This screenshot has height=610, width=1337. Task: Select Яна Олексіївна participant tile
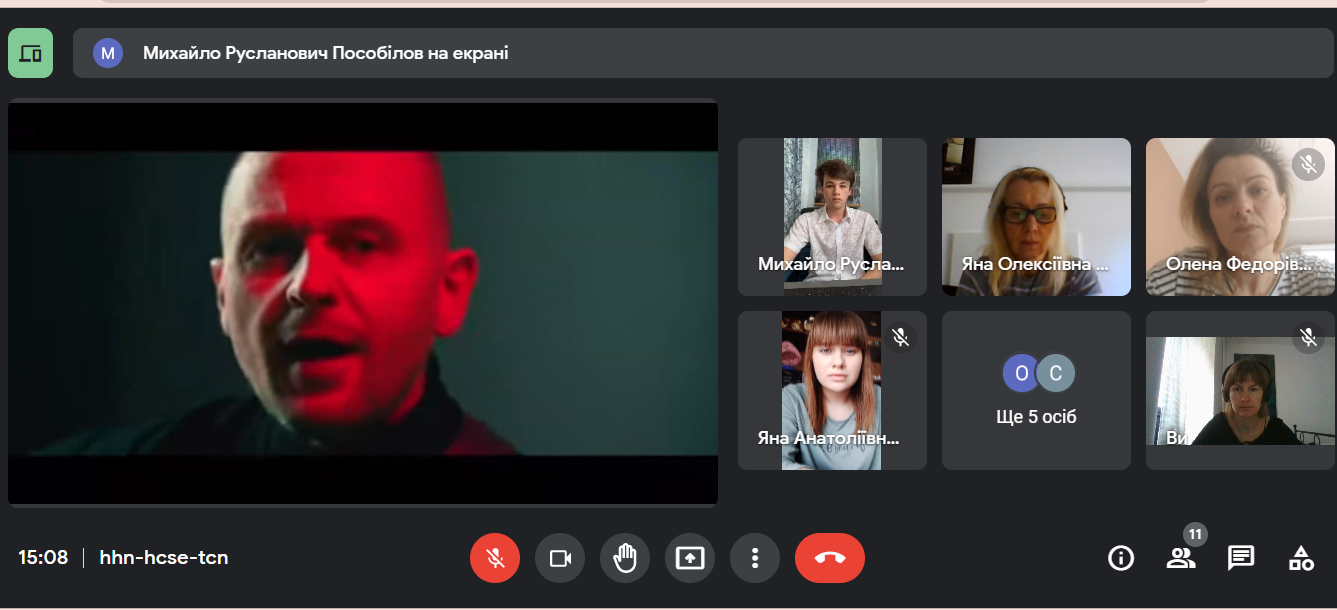(x=1036, y=217)
